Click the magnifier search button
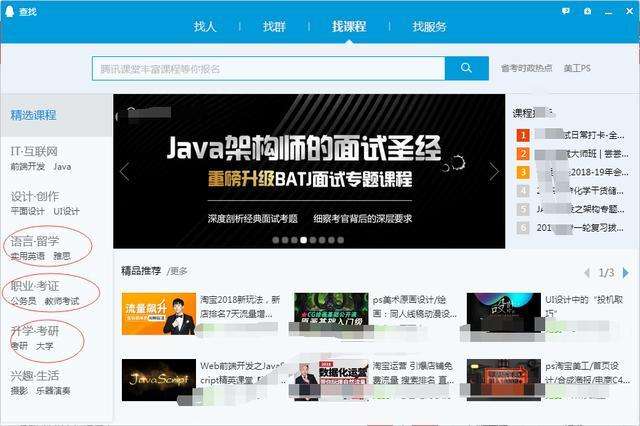The width and height of the screenshot is (640, 426). click(466, 69)
